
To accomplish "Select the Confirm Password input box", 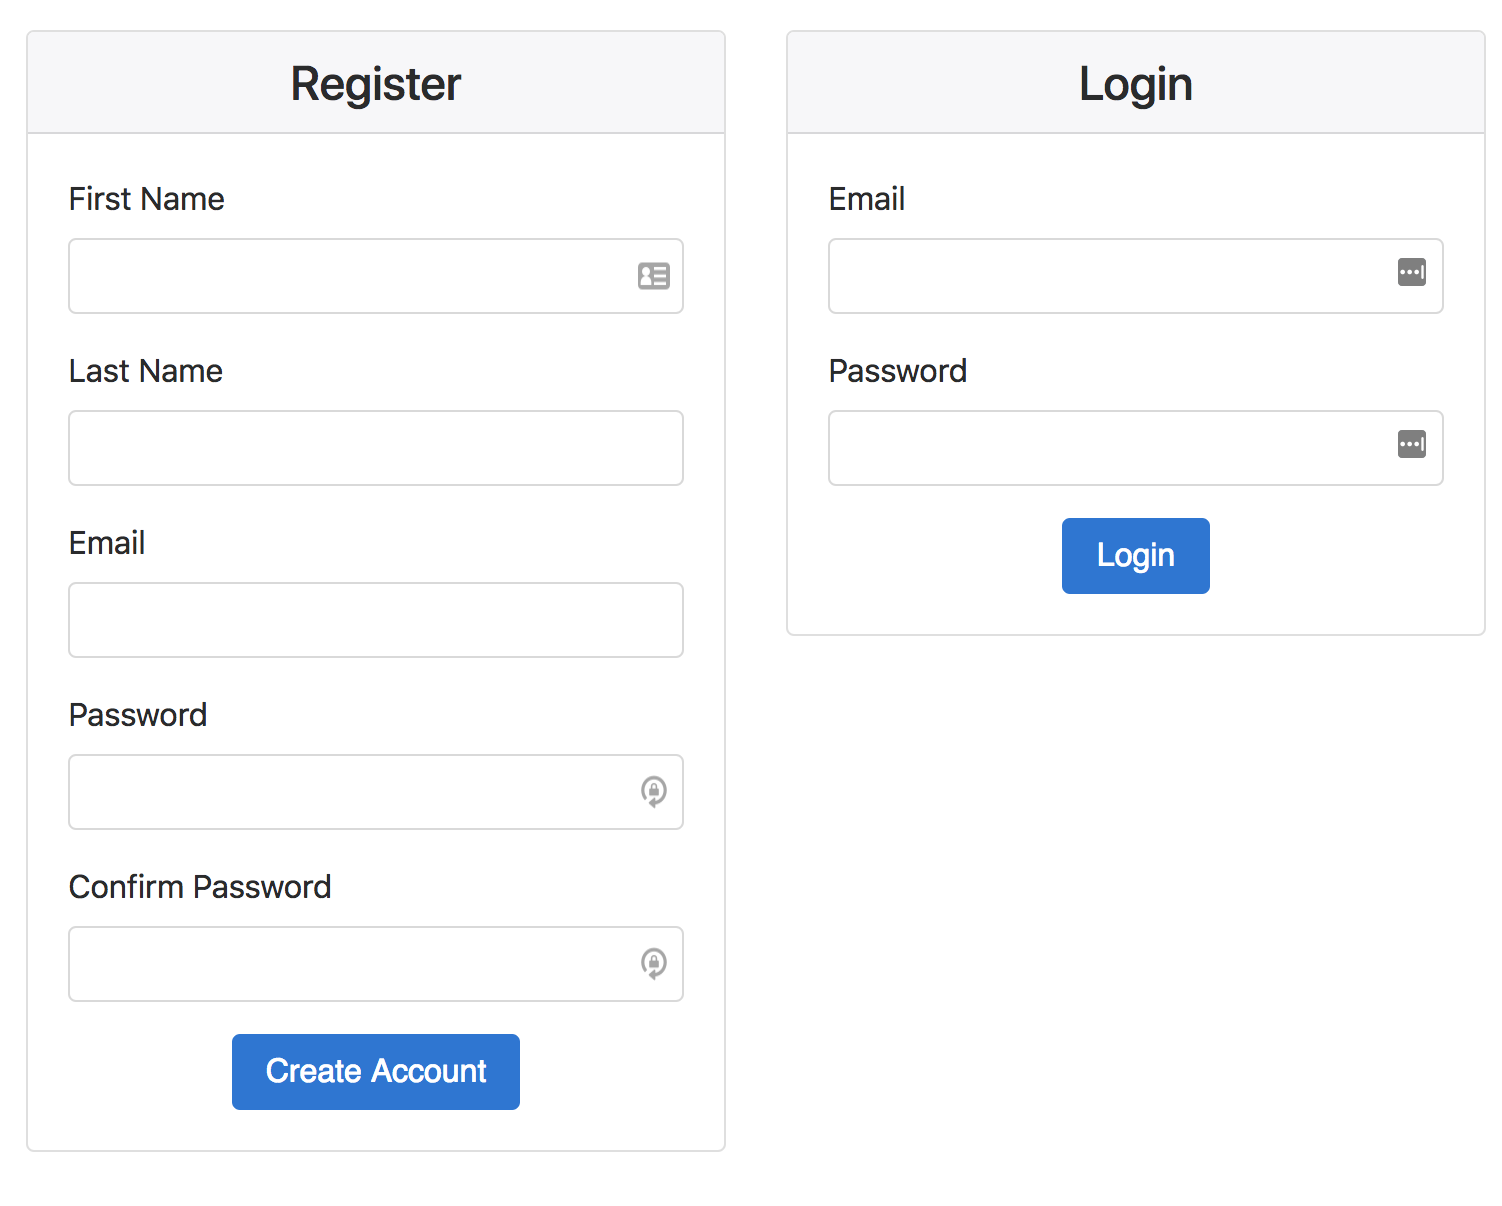I will tap(376, 964).
